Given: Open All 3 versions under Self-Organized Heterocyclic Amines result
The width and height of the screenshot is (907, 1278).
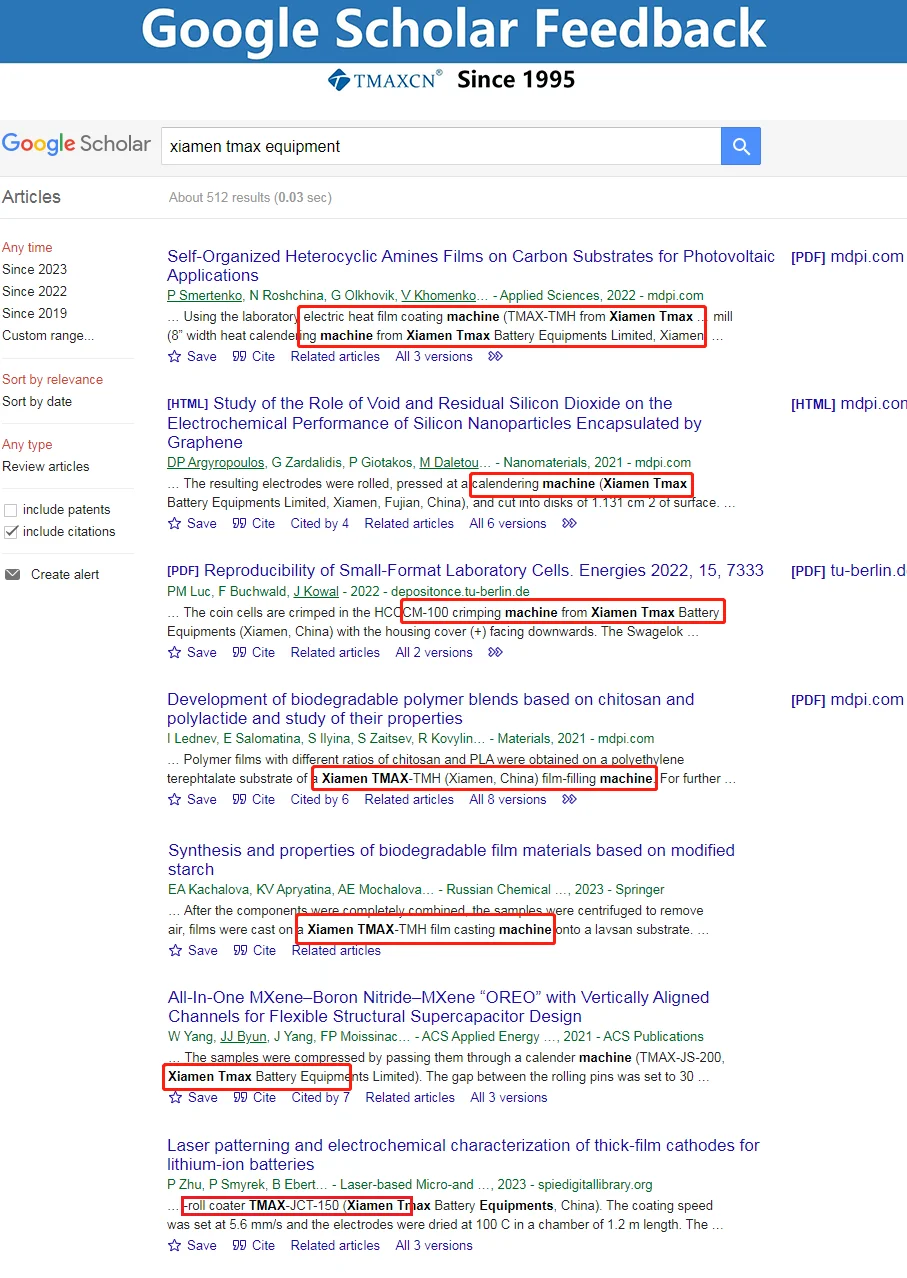Looking at the screenshot, I should 434,356.
